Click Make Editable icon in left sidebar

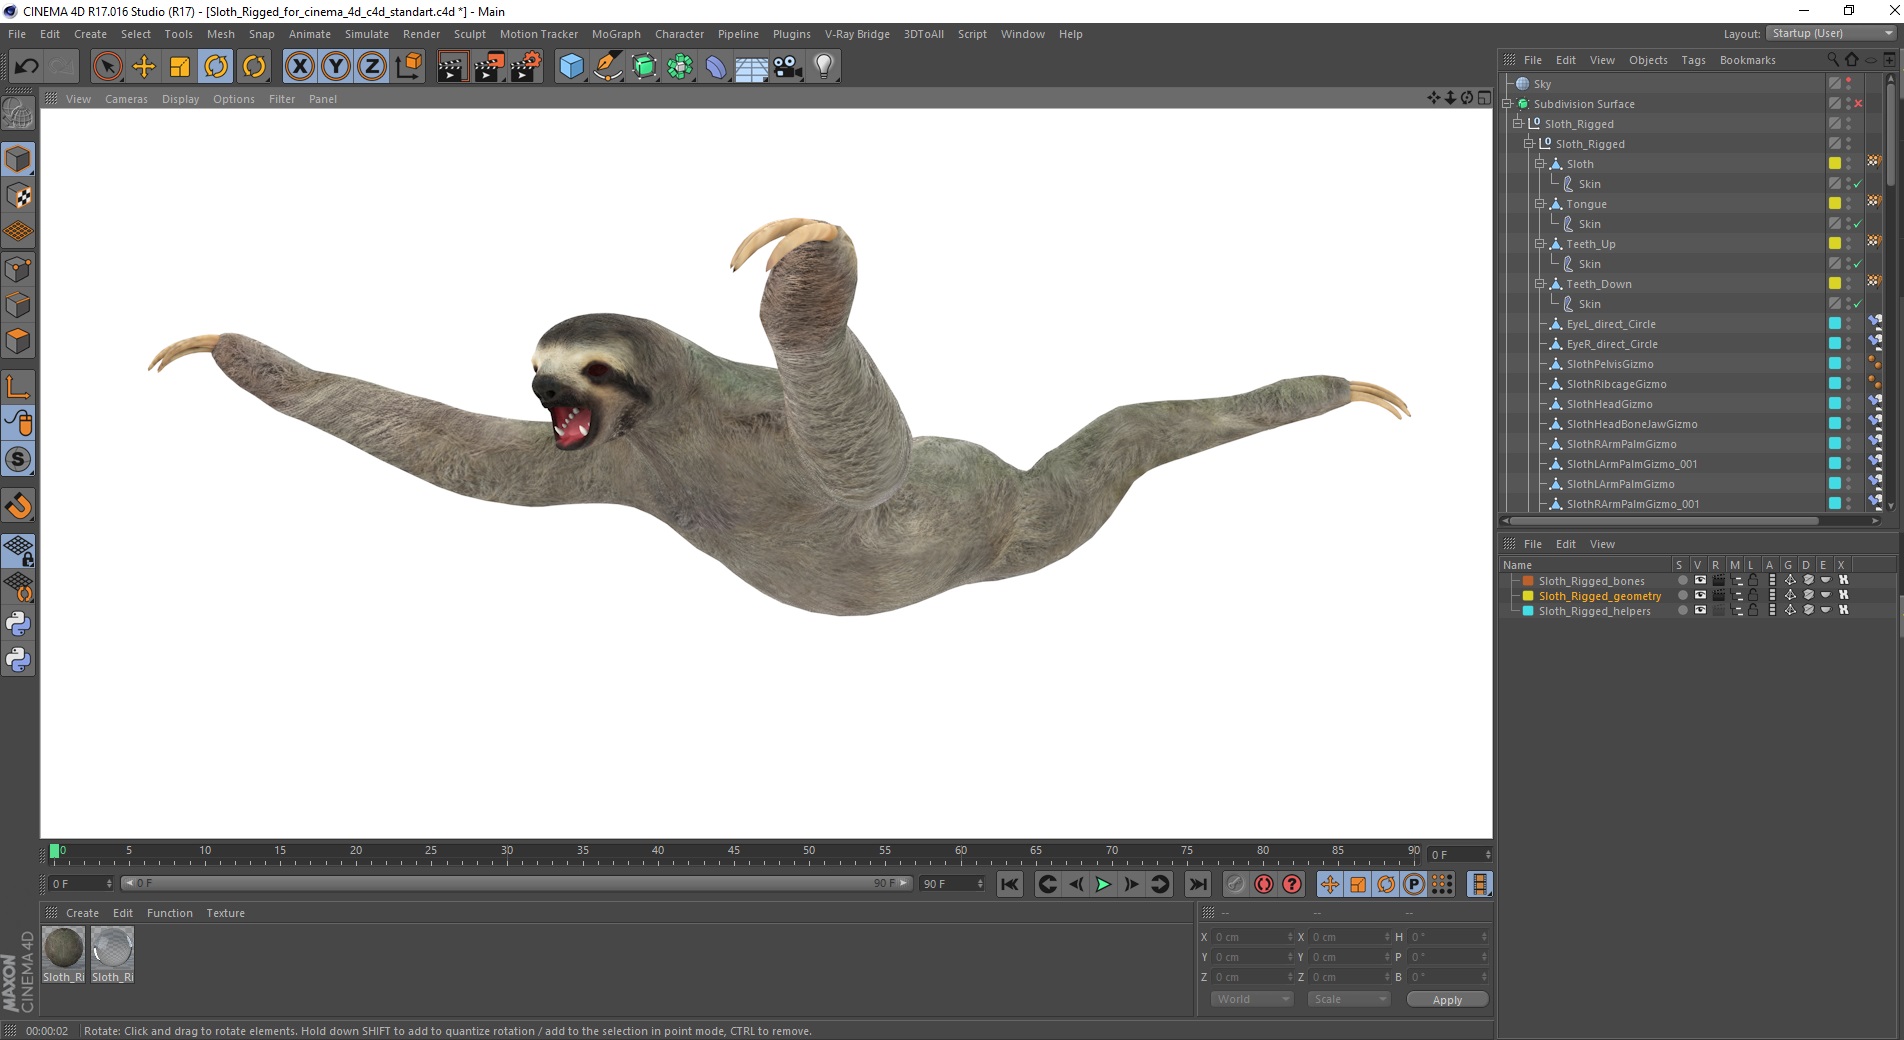click(18, 114)
